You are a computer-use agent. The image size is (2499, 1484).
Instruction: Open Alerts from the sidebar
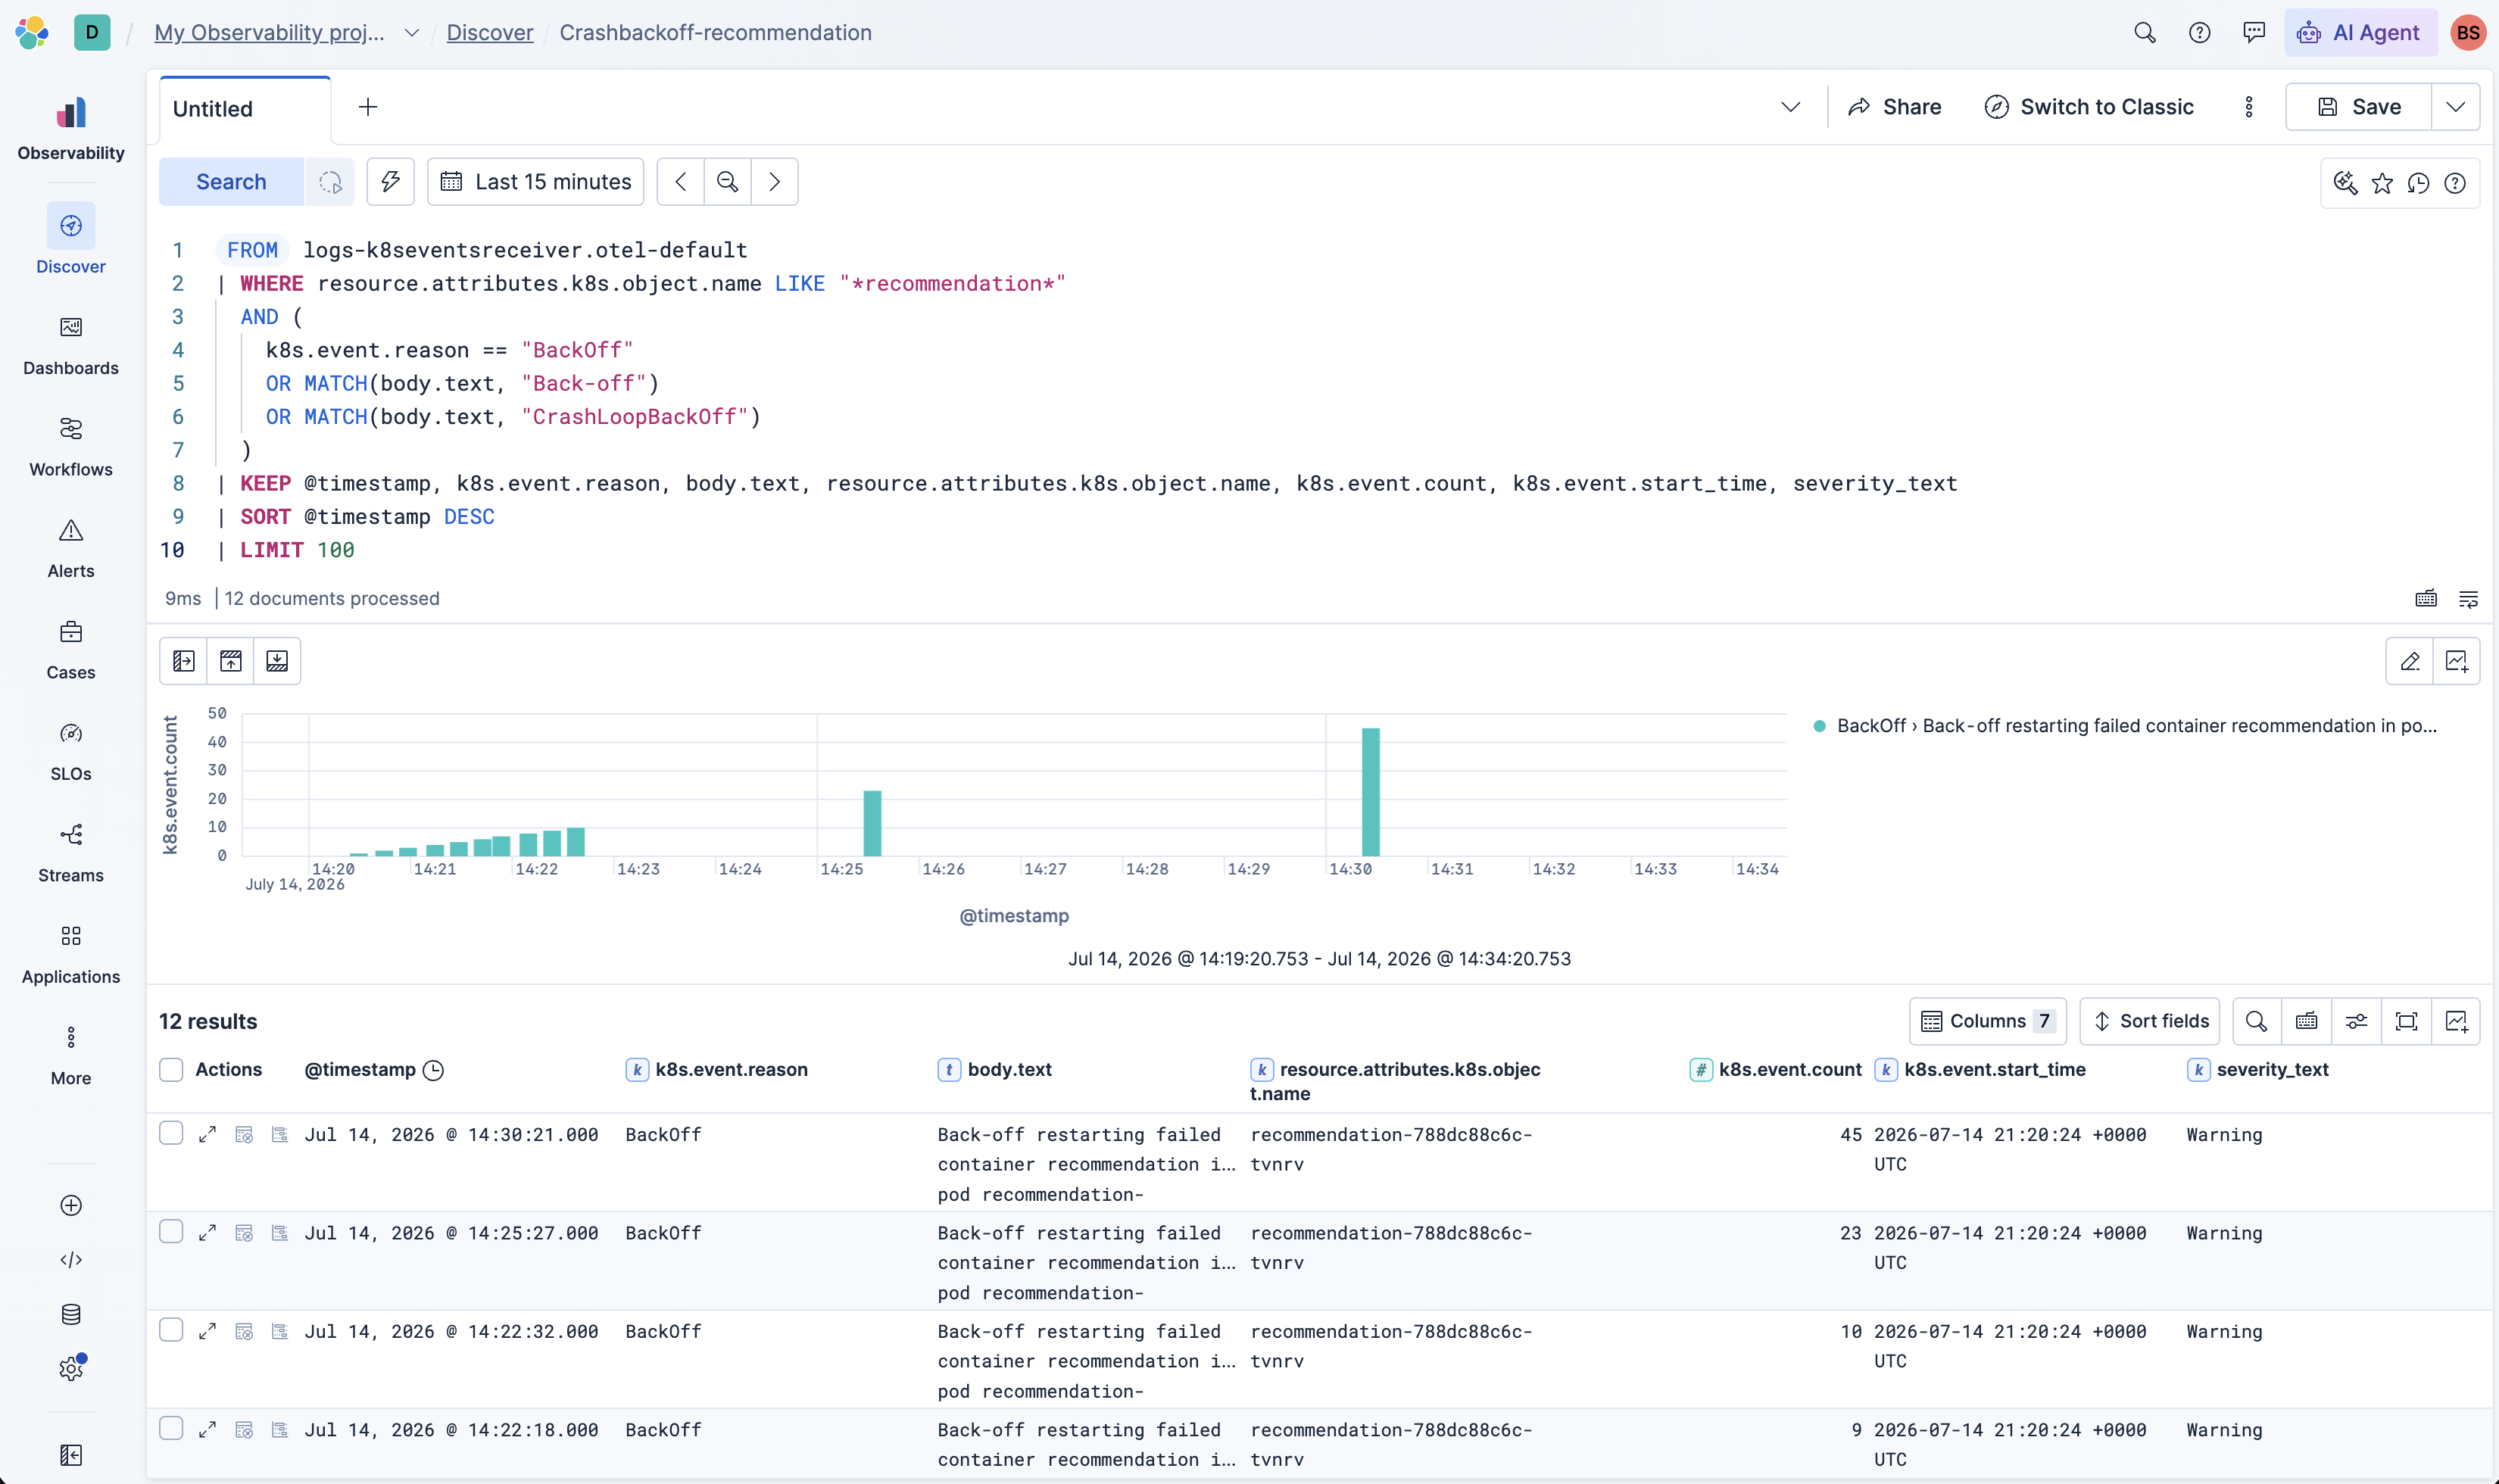(x=71, y=548)
